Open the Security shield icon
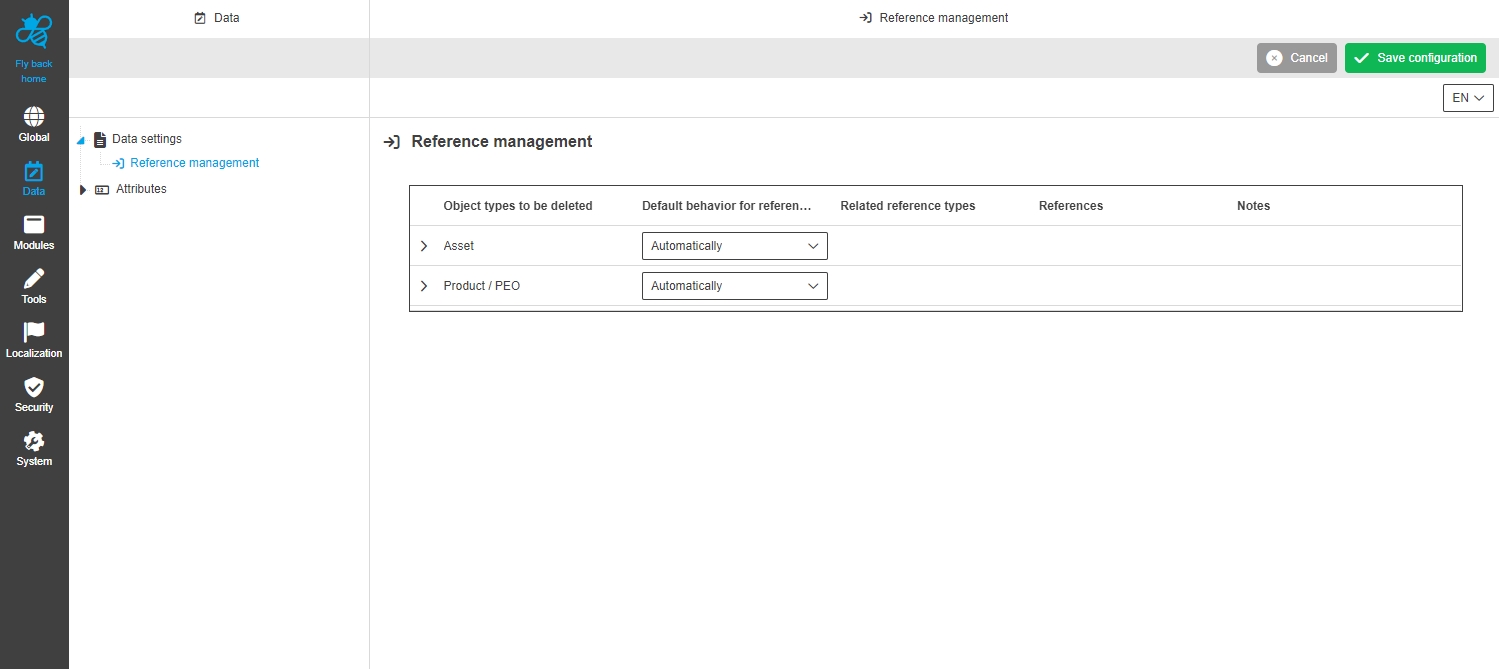The width and height of the screenshot is (1499, 669). 34,387
